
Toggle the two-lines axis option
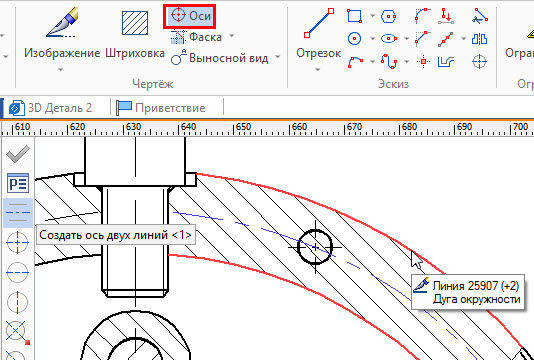[18, 213]
